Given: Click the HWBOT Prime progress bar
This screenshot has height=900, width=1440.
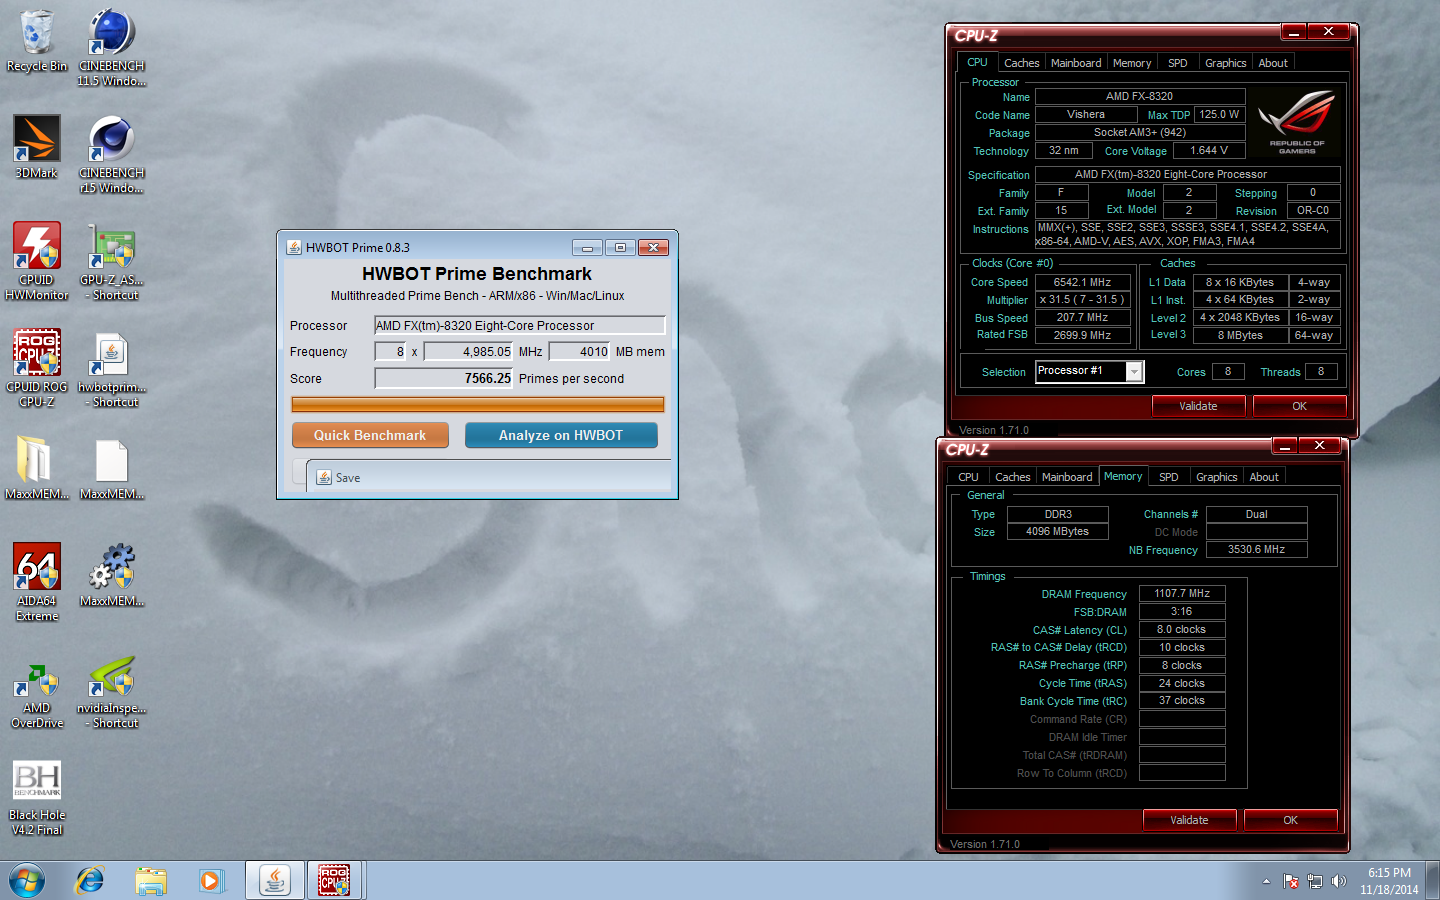Looking at the screenshot, I should (478, 404).
